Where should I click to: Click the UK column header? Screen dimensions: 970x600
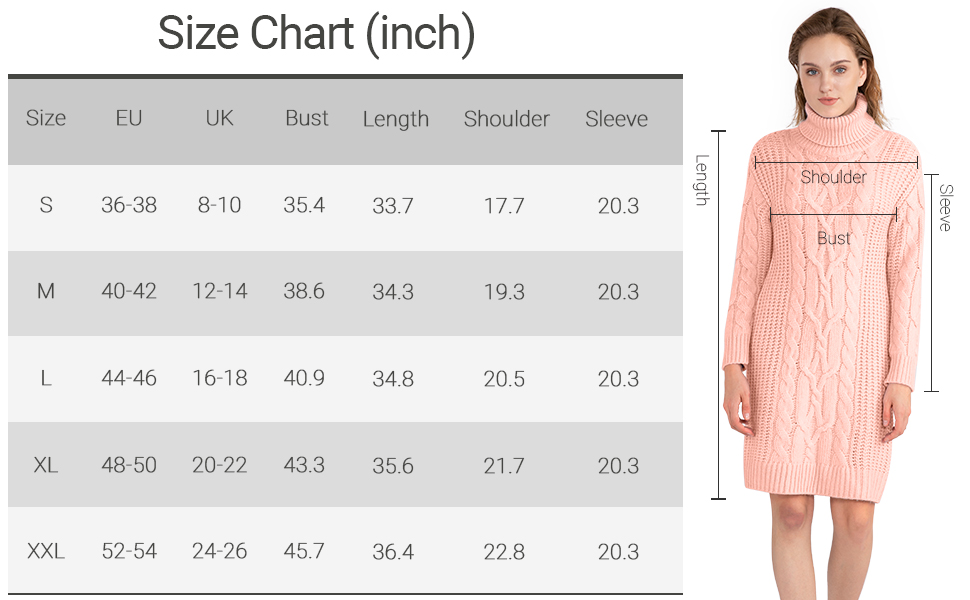tap(219, 118)
